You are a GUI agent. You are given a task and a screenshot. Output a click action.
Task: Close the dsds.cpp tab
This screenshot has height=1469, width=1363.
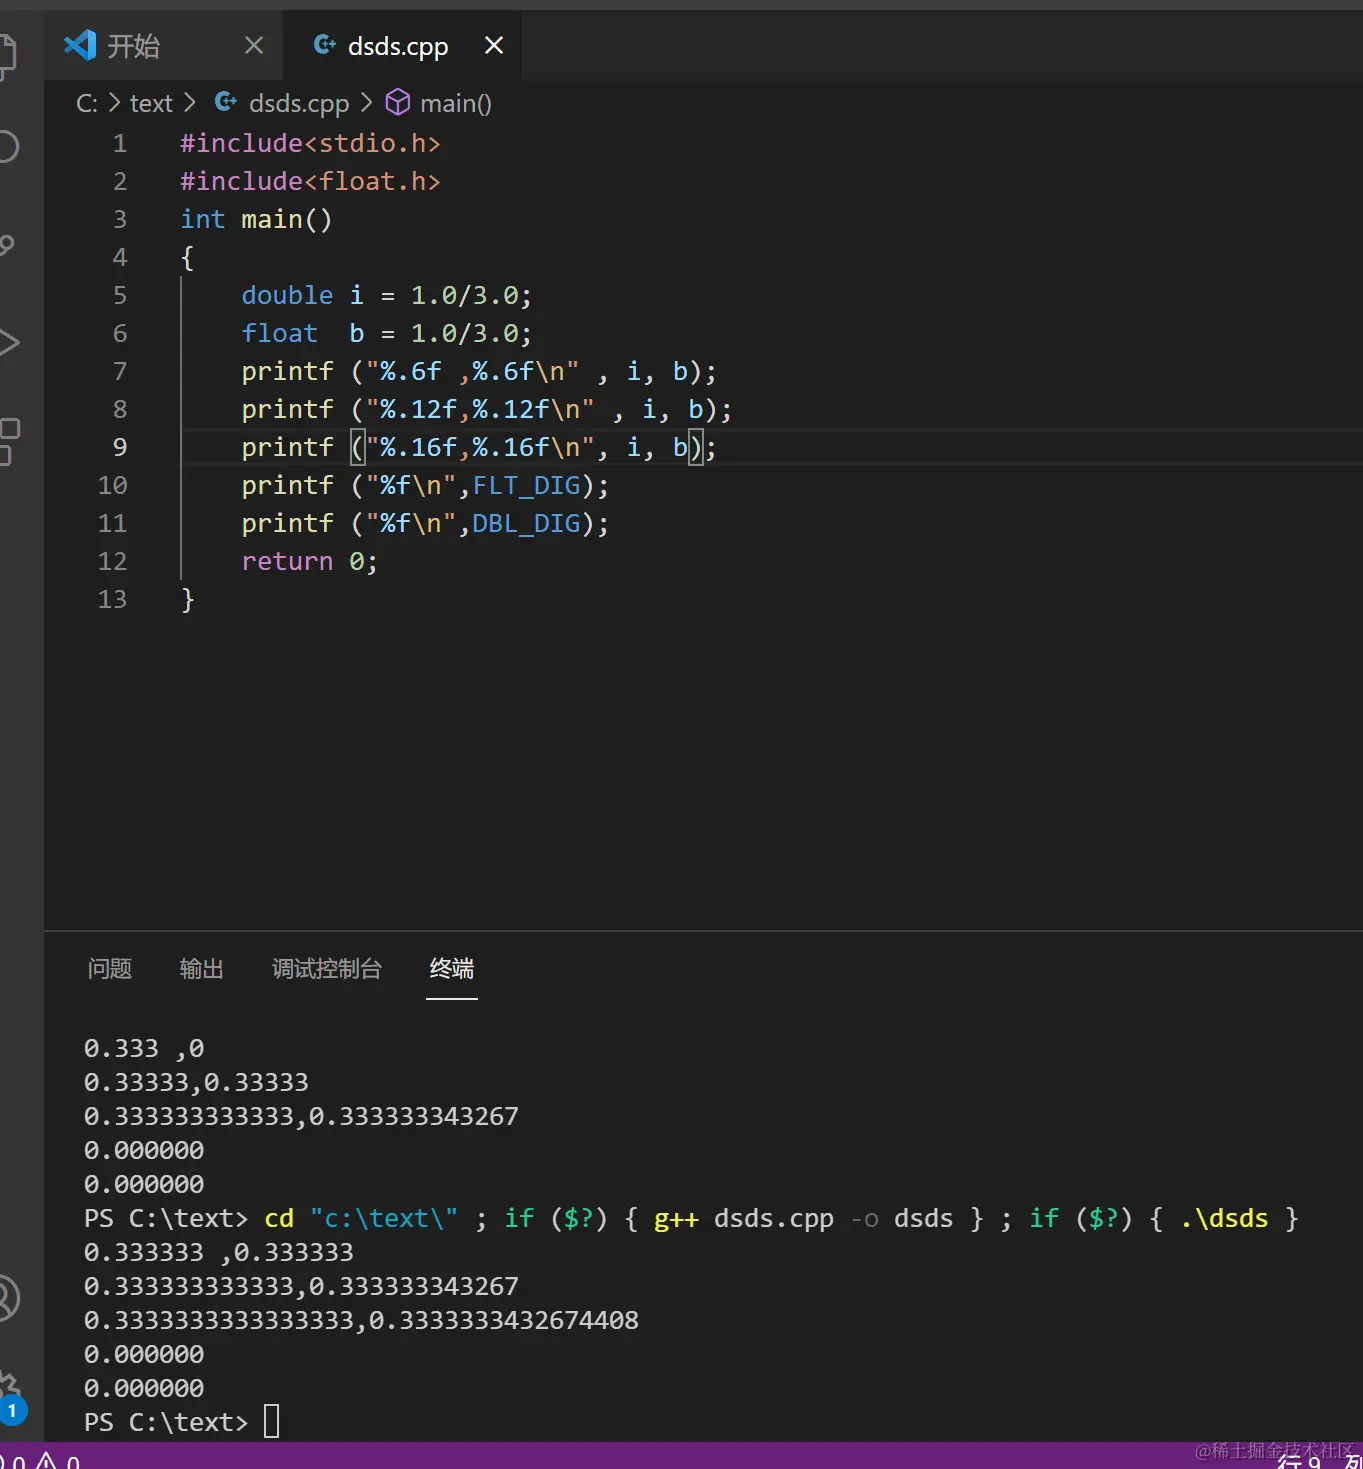494,45
